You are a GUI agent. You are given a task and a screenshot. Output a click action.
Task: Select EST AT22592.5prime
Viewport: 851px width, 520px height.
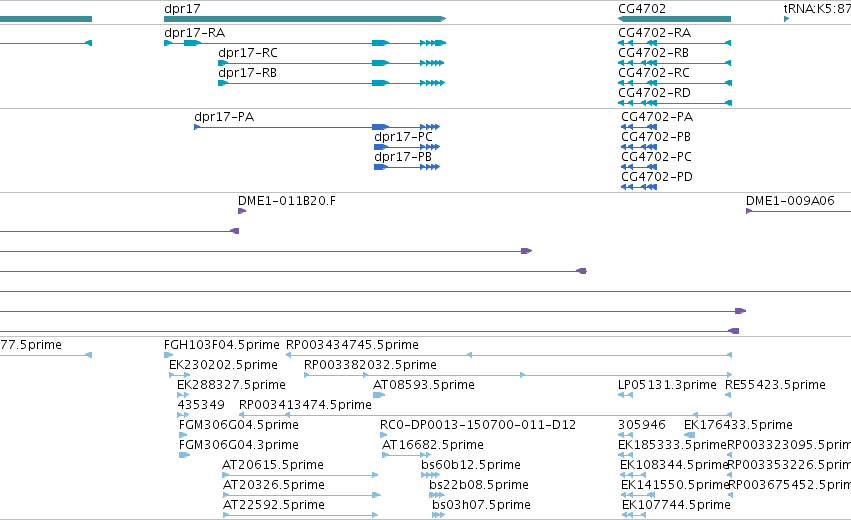[x=300, y=516]
